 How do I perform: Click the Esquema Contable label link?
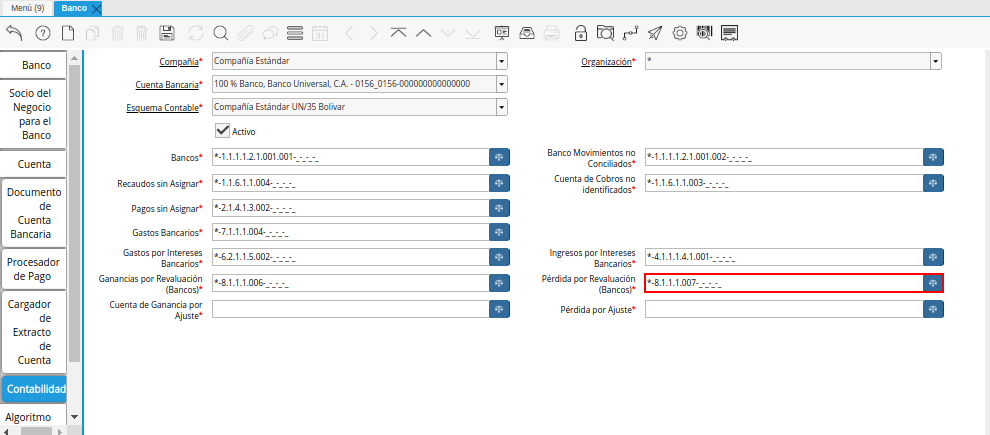(x=163, y=107)
